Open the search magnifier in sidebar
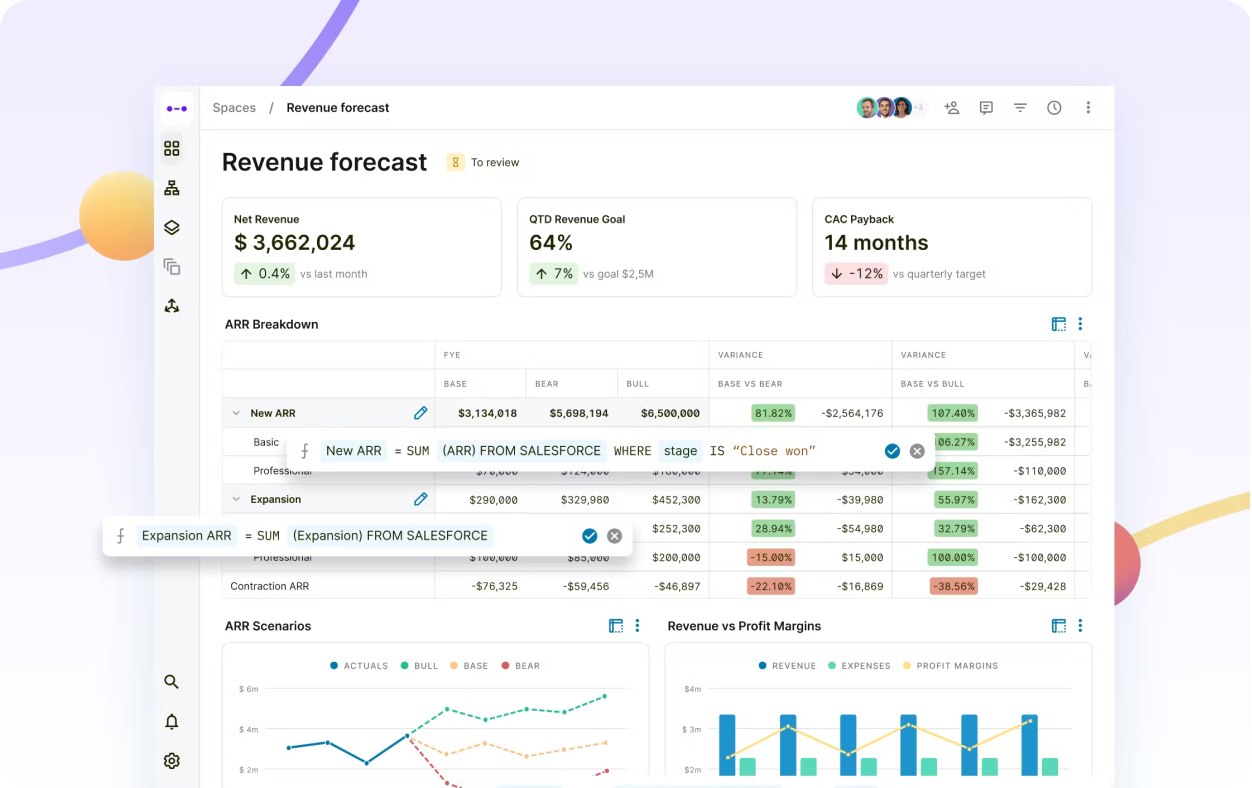 (x=172, y=682)
